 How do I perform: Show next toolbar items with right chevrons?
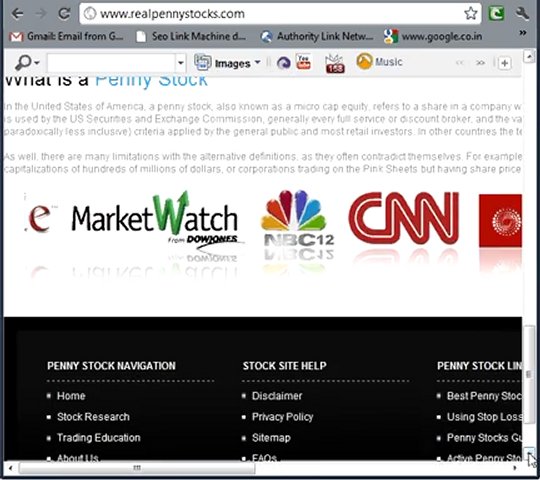[480, 63]
